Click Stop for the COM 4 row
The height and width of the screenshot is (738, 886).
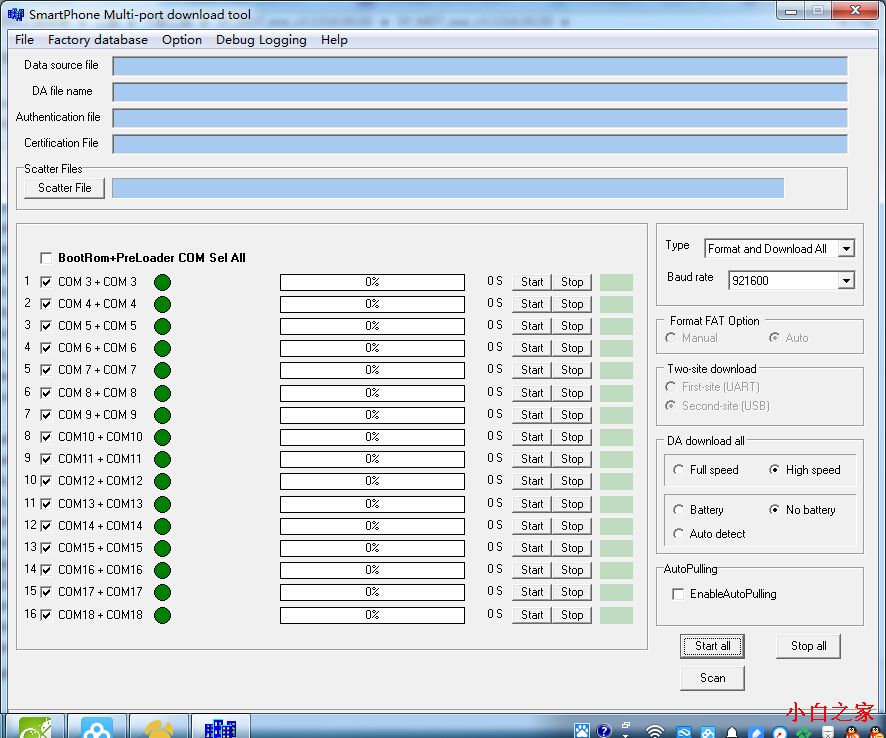click(572, 304)
